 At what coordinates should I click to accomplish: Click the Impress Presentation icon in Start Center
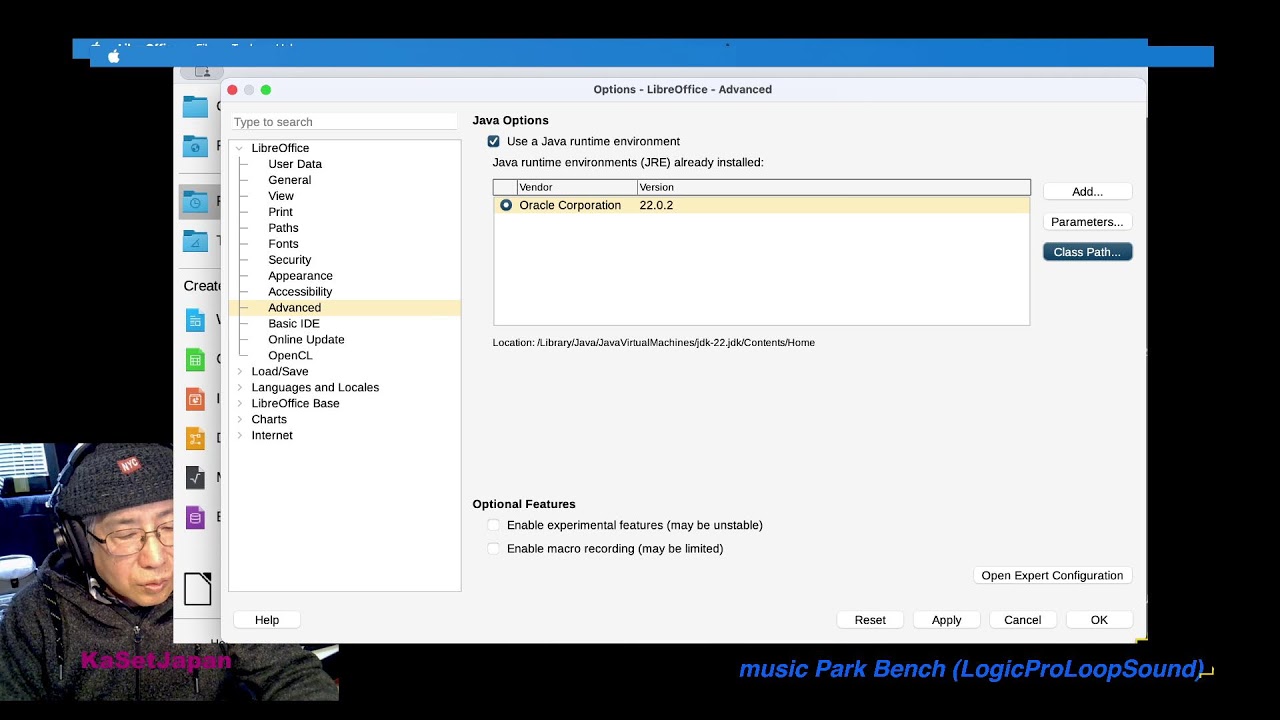[195, 399]
